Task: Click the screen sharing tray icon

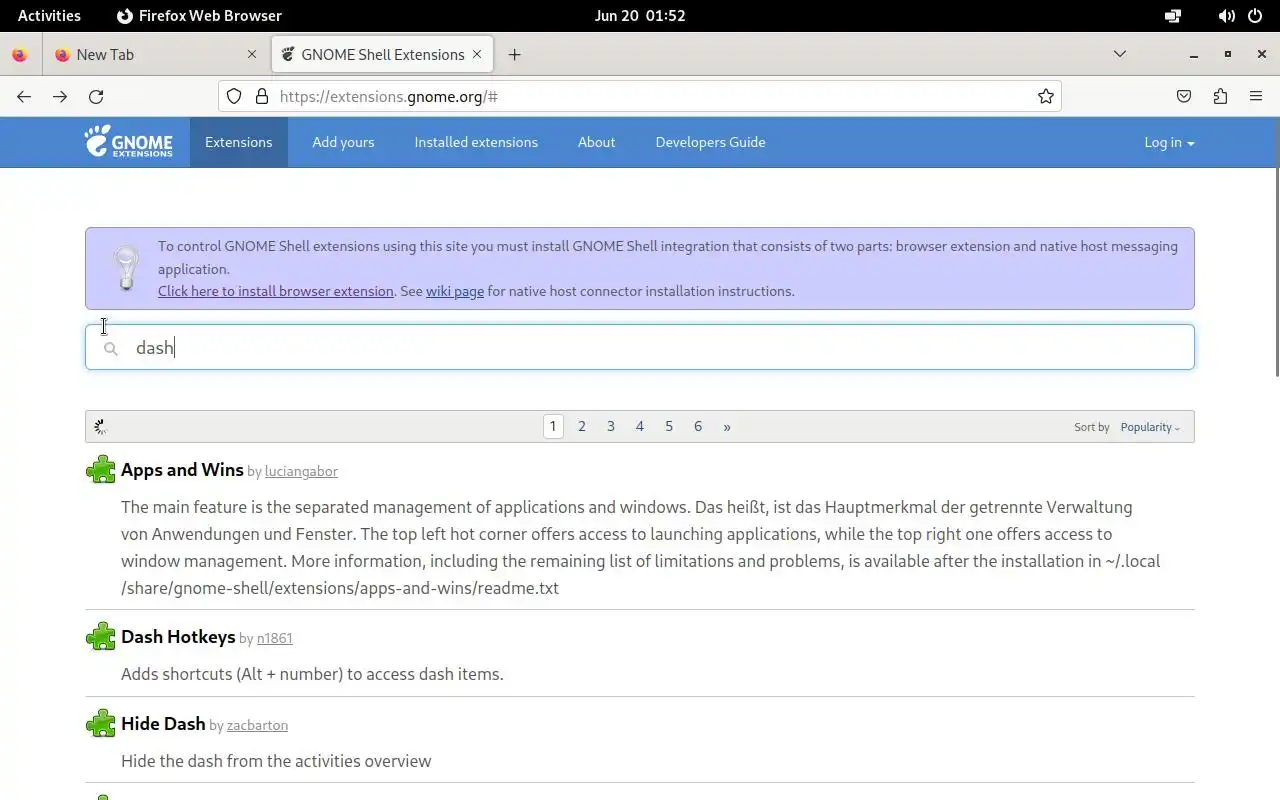Action: (1173, 16)
